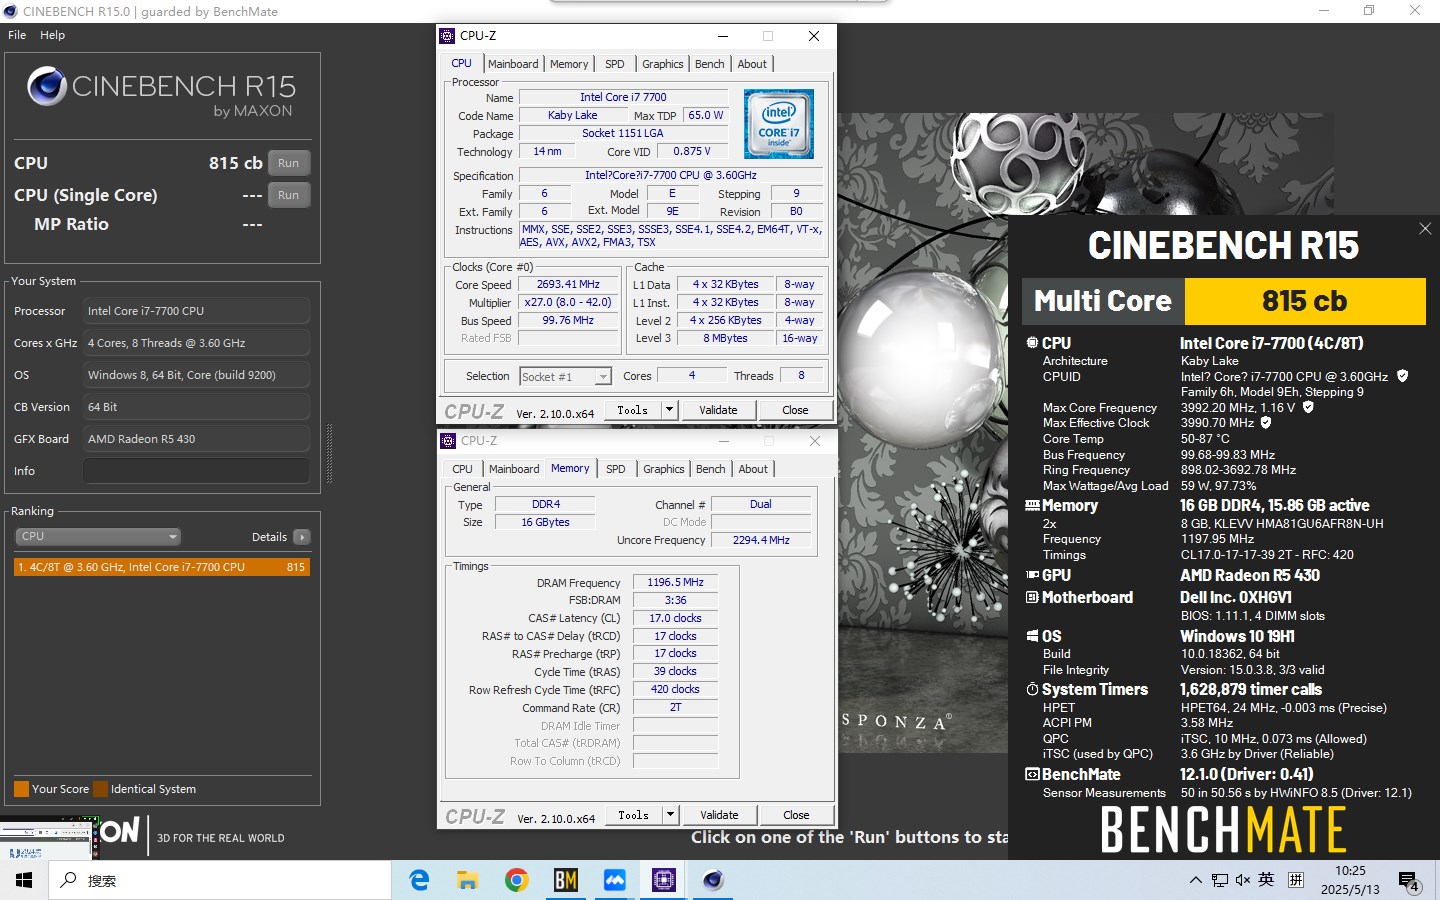Show hidden tray icons chevron

(x=1195, y=880)
